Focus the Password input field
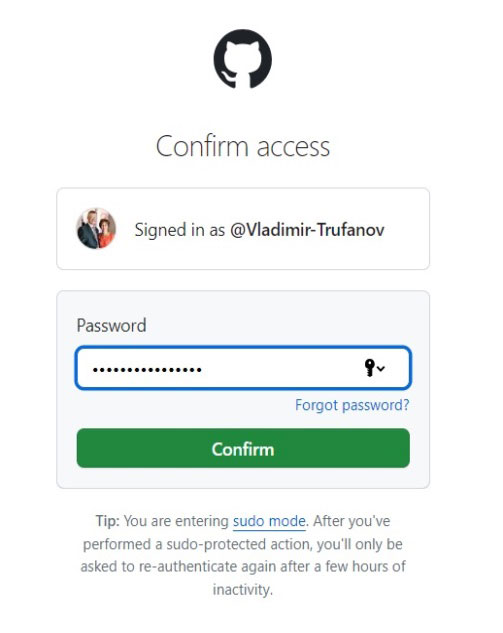The image size is (503, 633). [243, 368]
